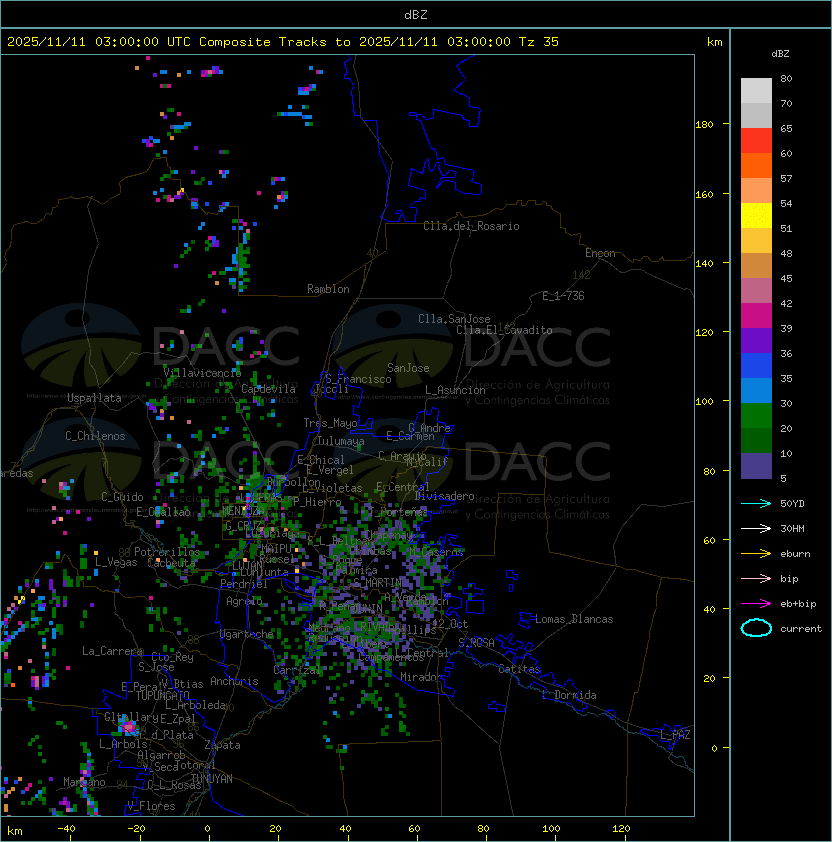Click the white 30HM arrow legend icon
This screenshot has height=842, width=832.
coord(756,528)
